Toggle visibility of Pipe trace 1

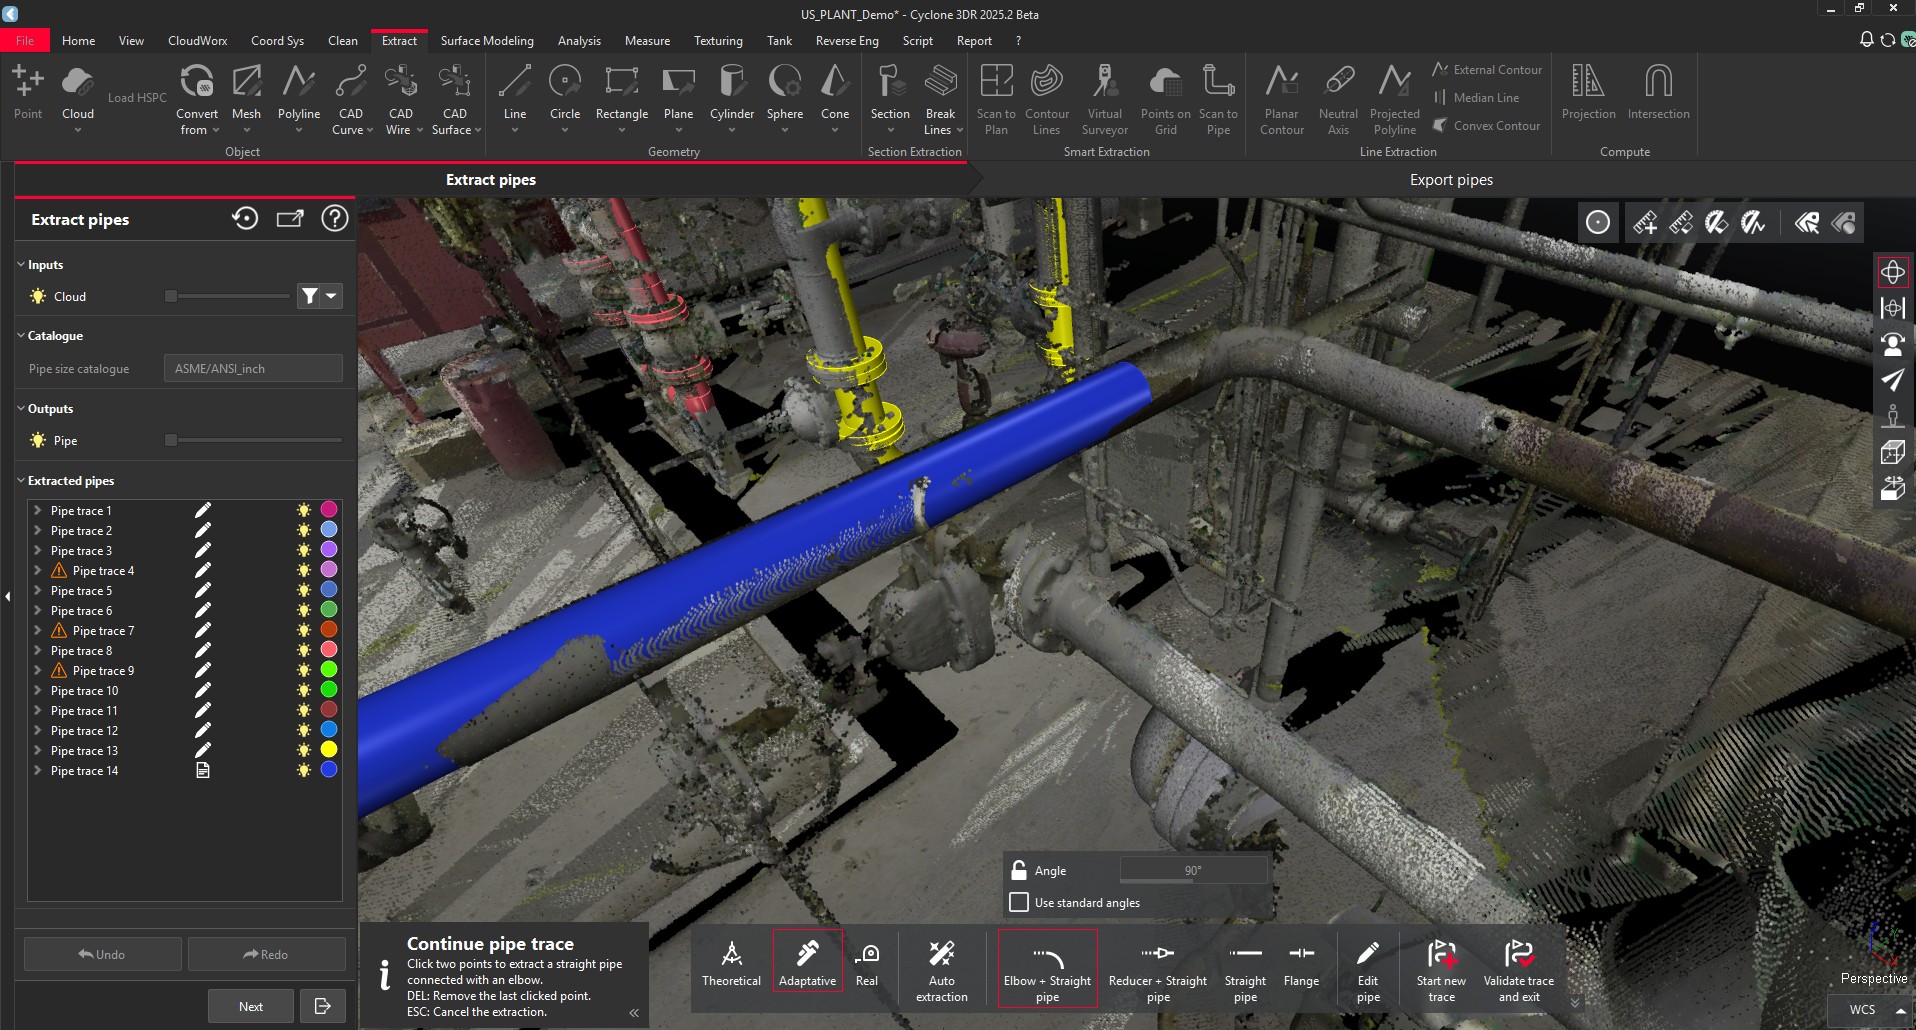point(304,510)
